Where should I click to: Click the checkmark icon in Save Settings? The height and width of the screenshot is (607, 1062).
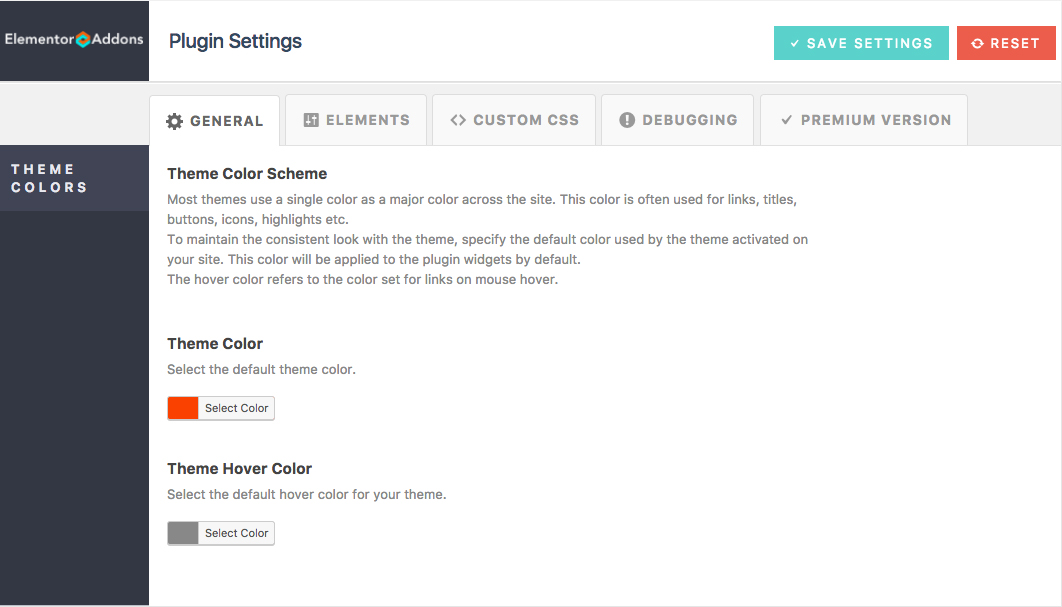tap(794, 44)
